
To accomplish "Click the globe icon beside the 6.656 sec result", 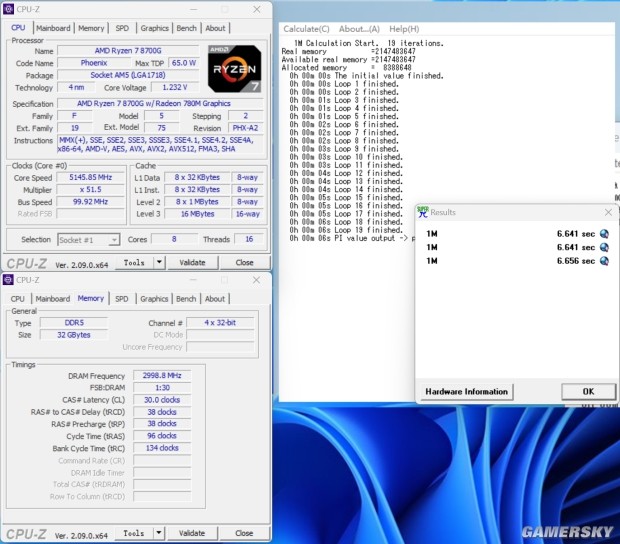I will pos(604,261).
